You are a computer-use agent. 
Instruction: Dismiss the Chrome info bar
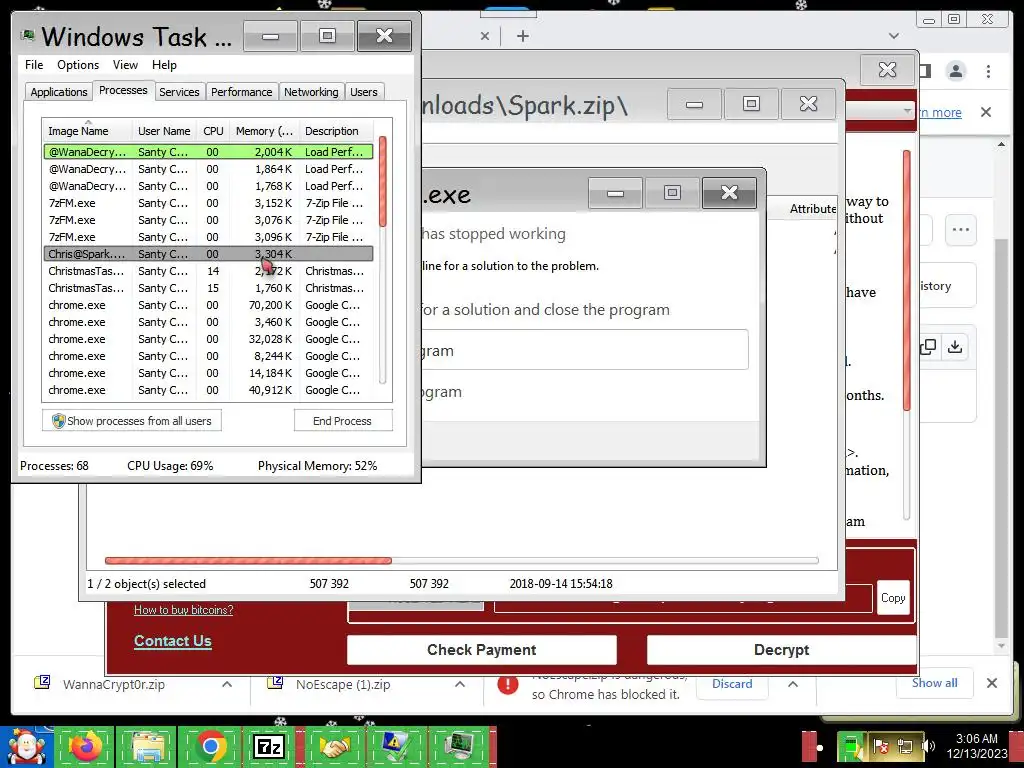[986, 112]
